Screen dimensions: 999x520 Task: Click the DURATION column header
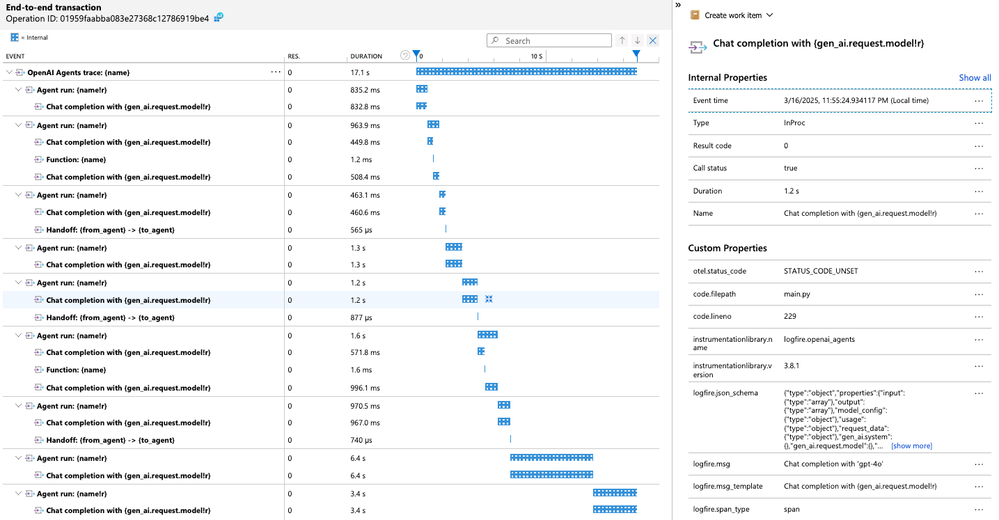coord(366,56)
